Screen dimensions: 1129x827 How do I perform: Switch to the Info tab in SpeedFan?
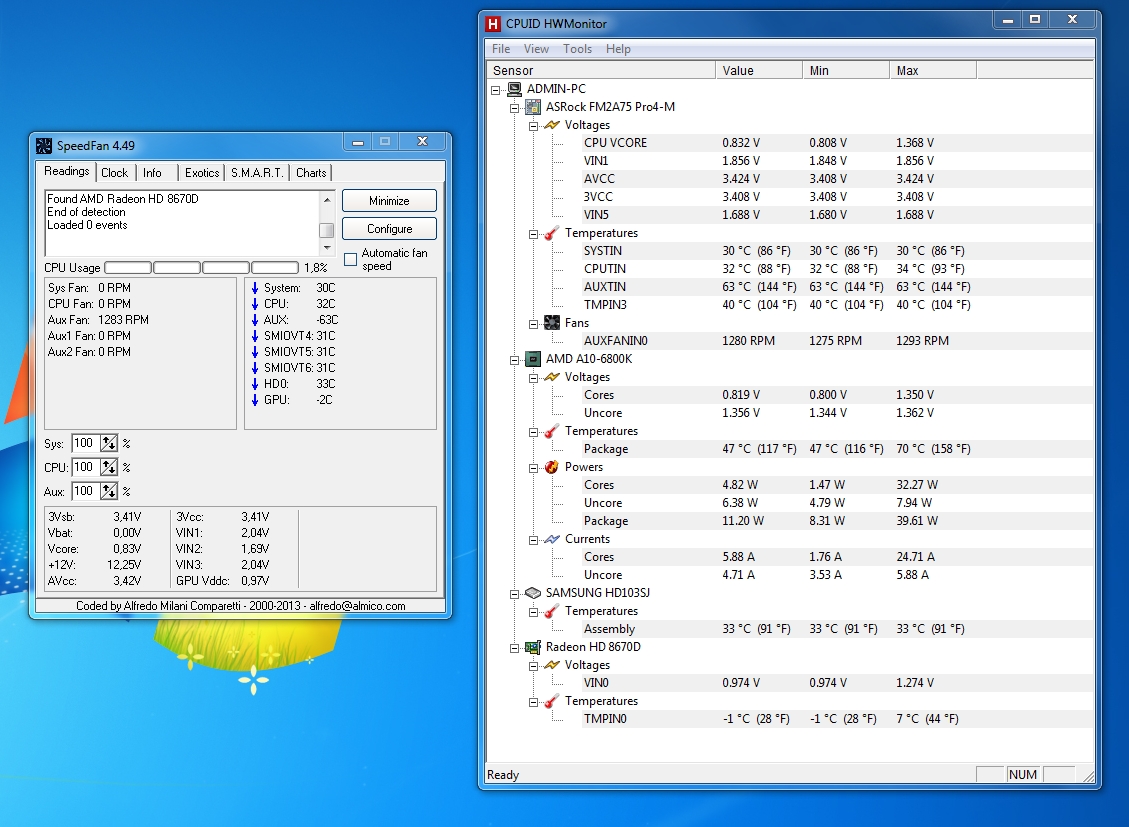click(152, 173)
